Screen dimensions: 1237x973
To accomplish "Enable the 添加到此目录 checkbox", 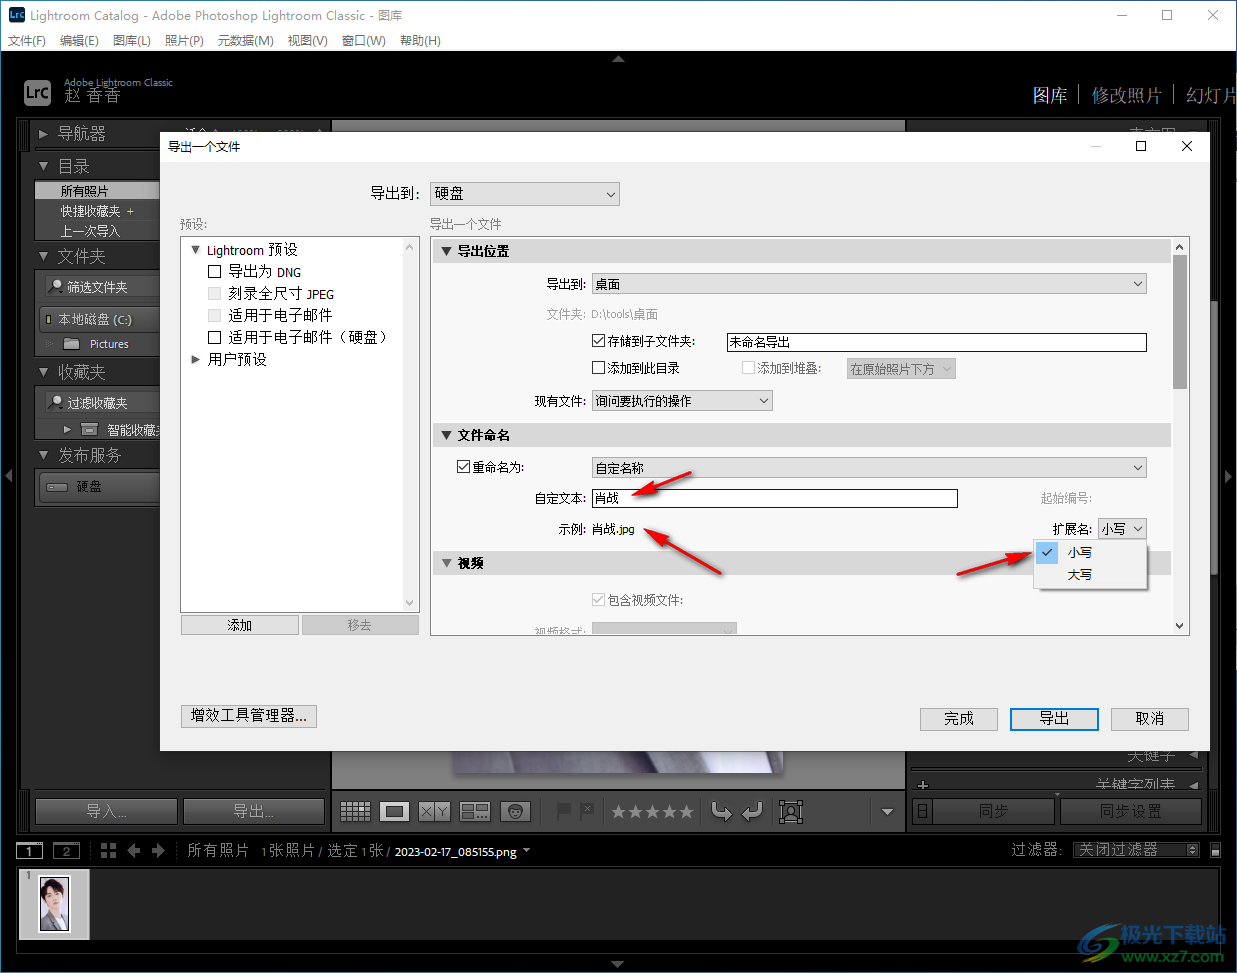I will (x=599, y=368).
